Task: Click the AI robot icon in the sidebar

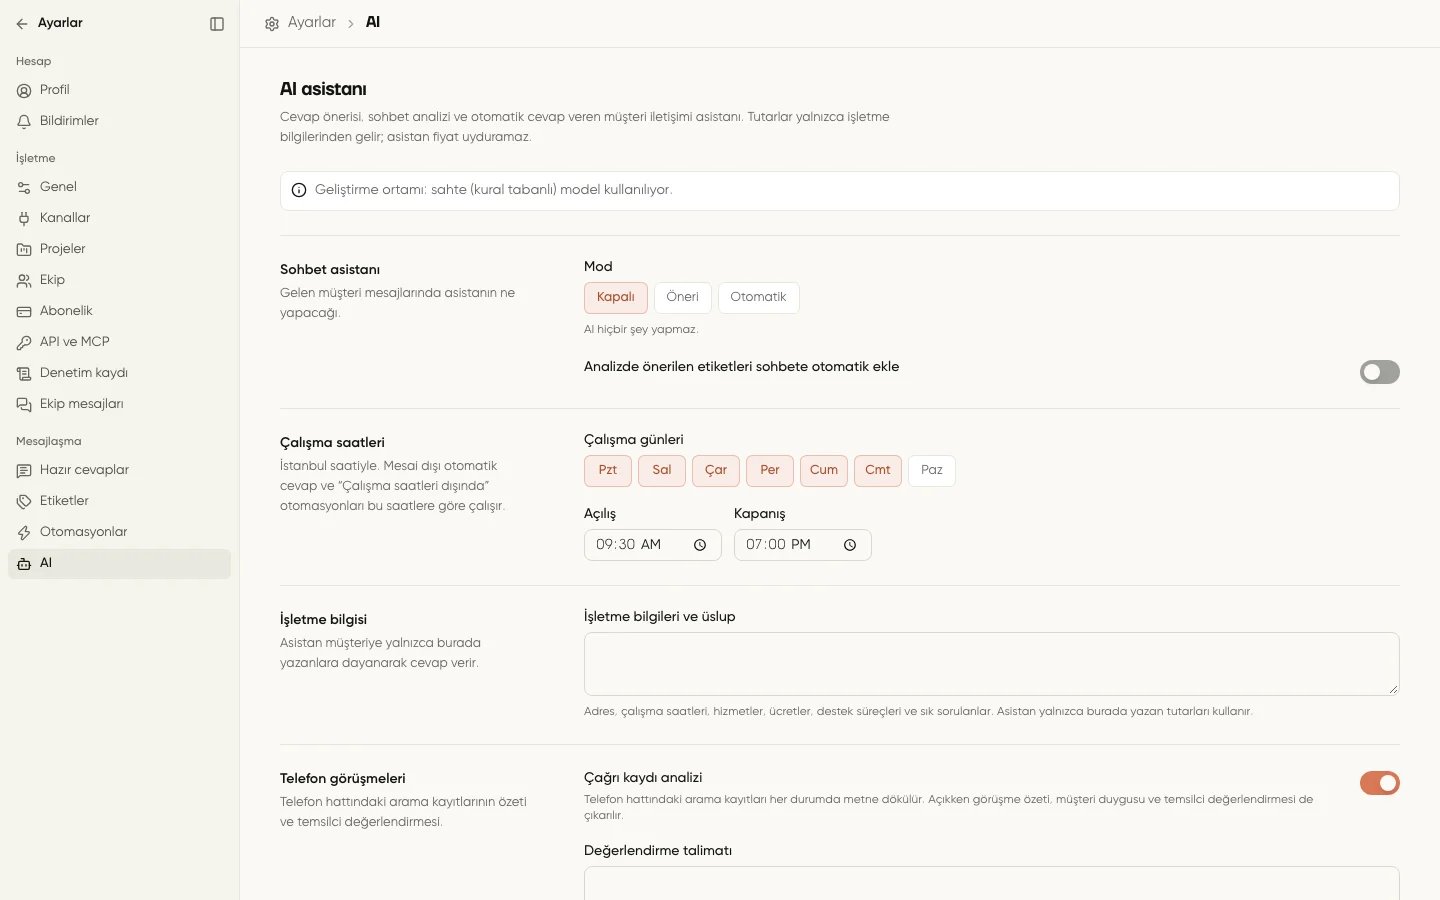Action: (24, 563)
